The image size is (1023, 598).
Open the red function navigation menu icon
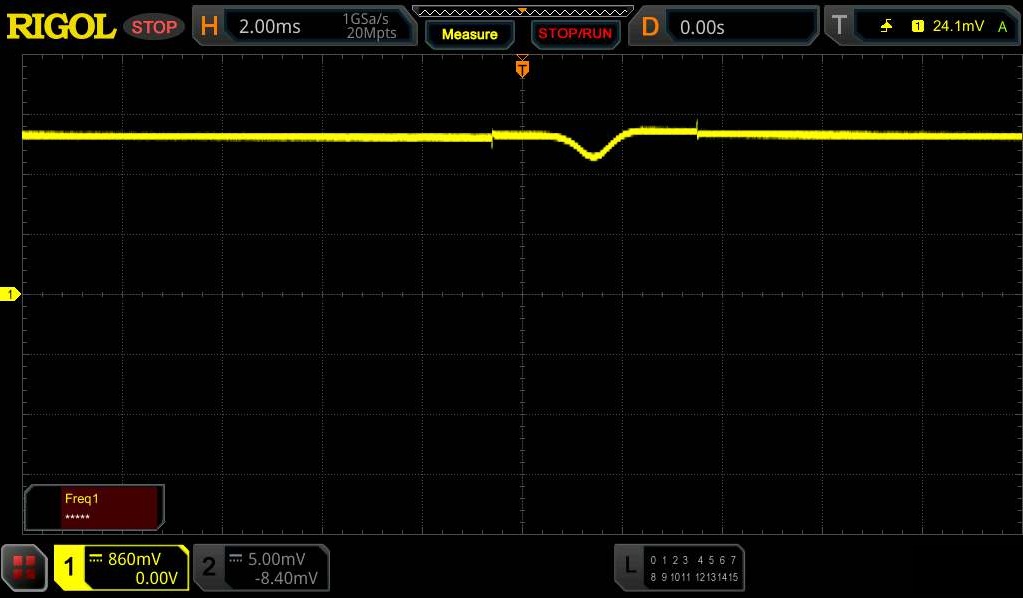(x=24, y=567)
